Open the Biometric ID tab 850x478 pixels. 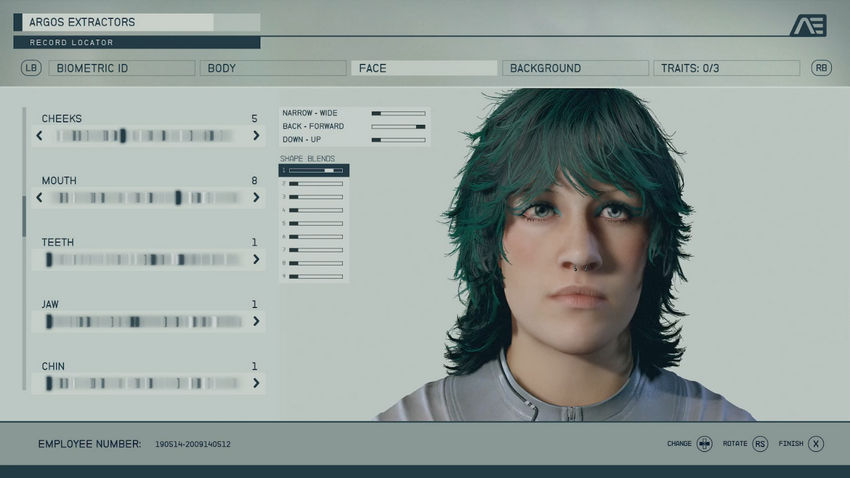click(x=121, y=68)
